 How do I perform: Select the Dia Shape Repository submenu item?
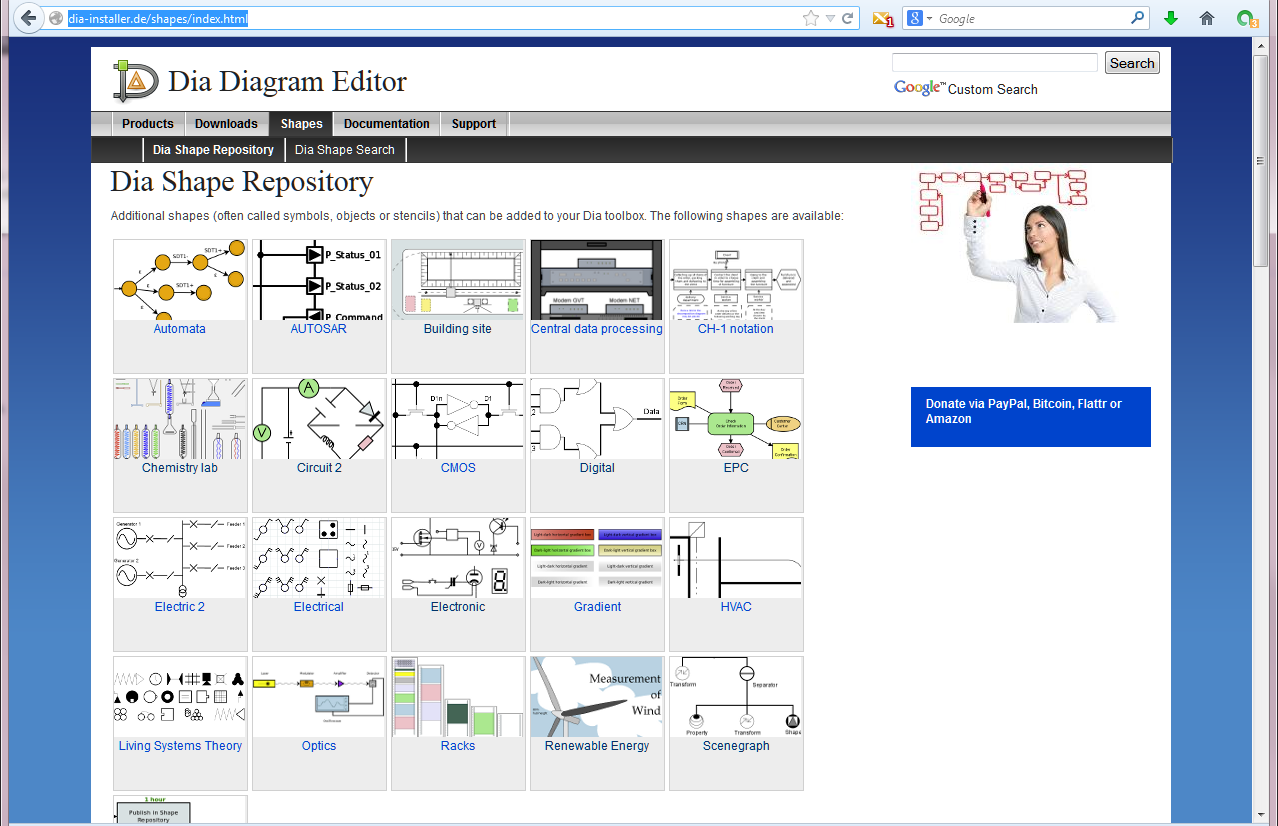click(213, 150)
